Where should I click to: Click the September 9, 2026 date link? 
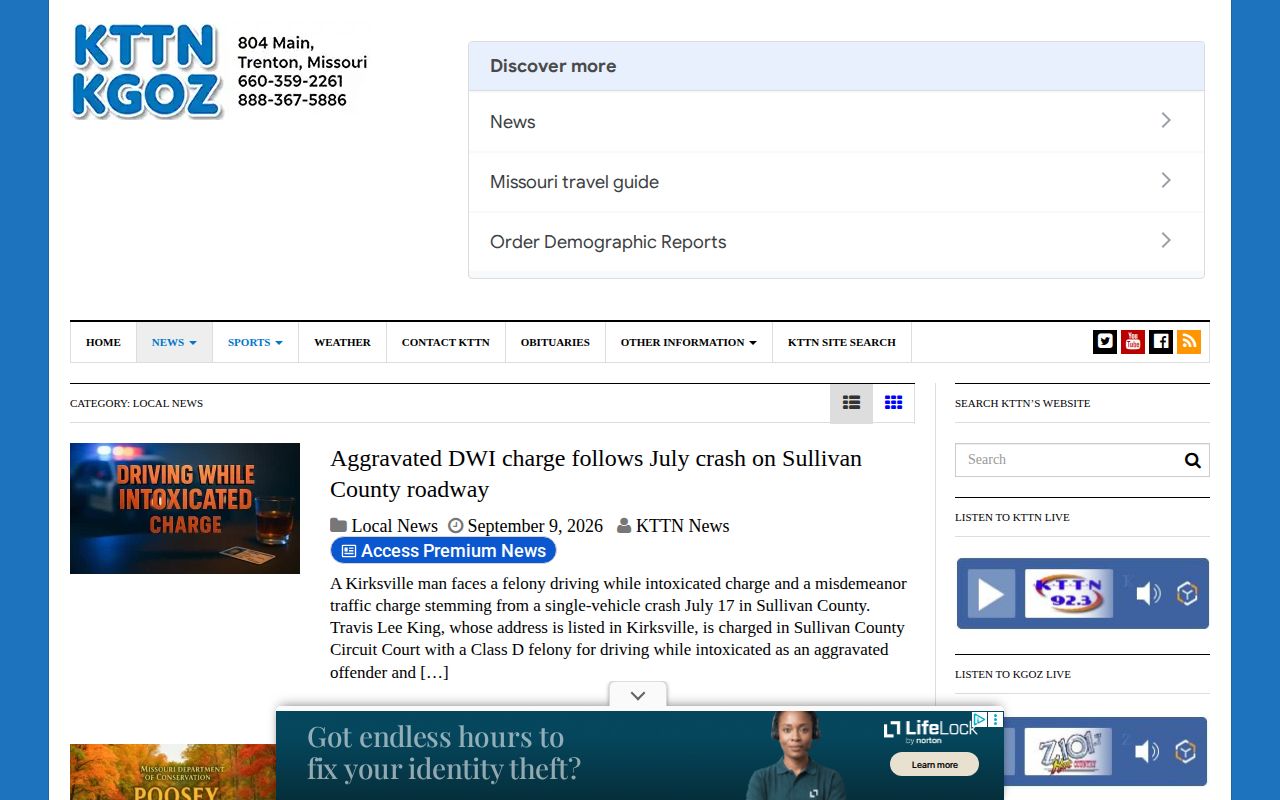535,526
